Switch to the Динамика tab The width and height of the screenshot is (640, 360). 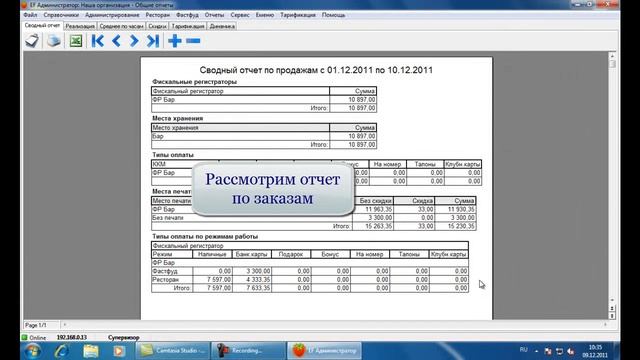click(x=222, y=26)
